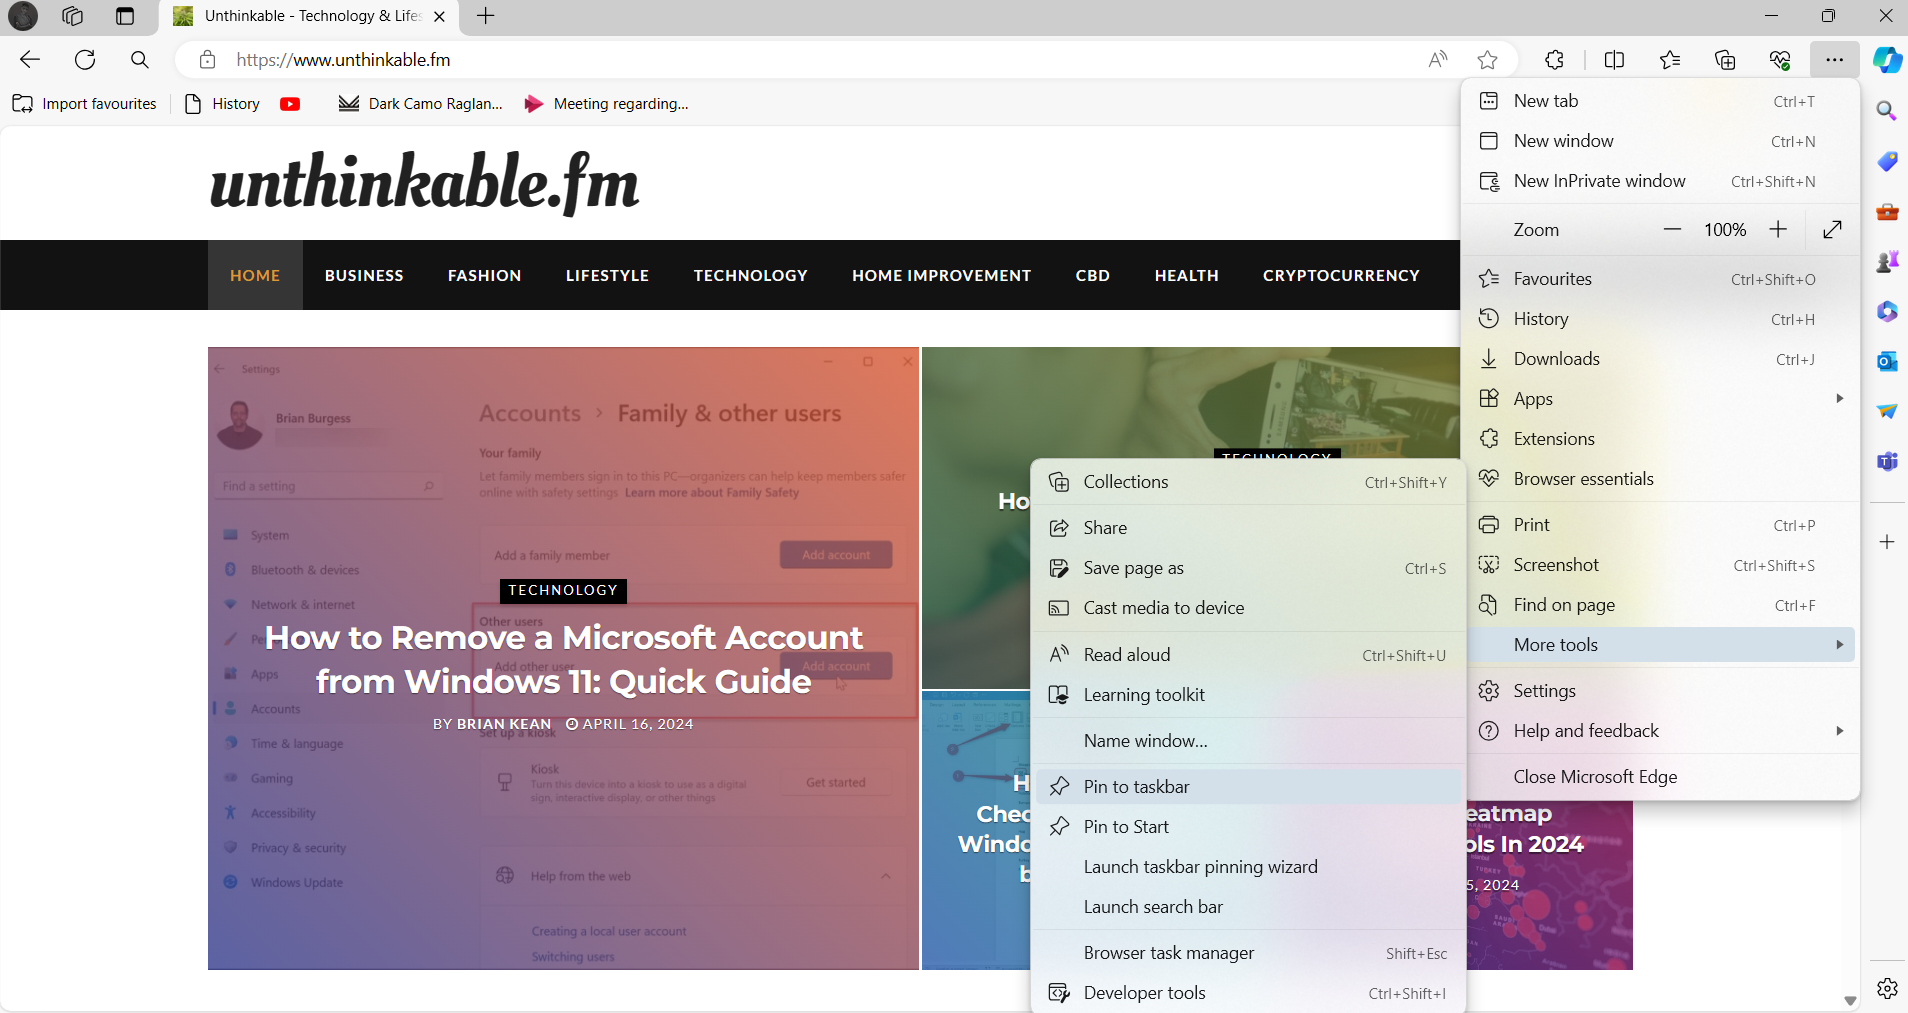Decrease zoom with minus button
The width and height of the screenshot is (1908, 1013).
[x=1672, y=229]
